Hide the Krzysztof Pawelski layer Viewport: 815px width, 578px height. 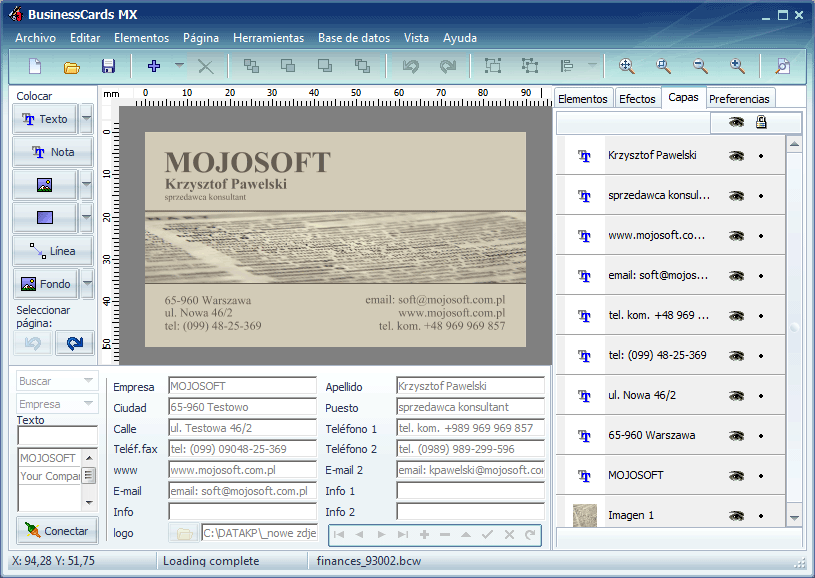click(736, 155)
